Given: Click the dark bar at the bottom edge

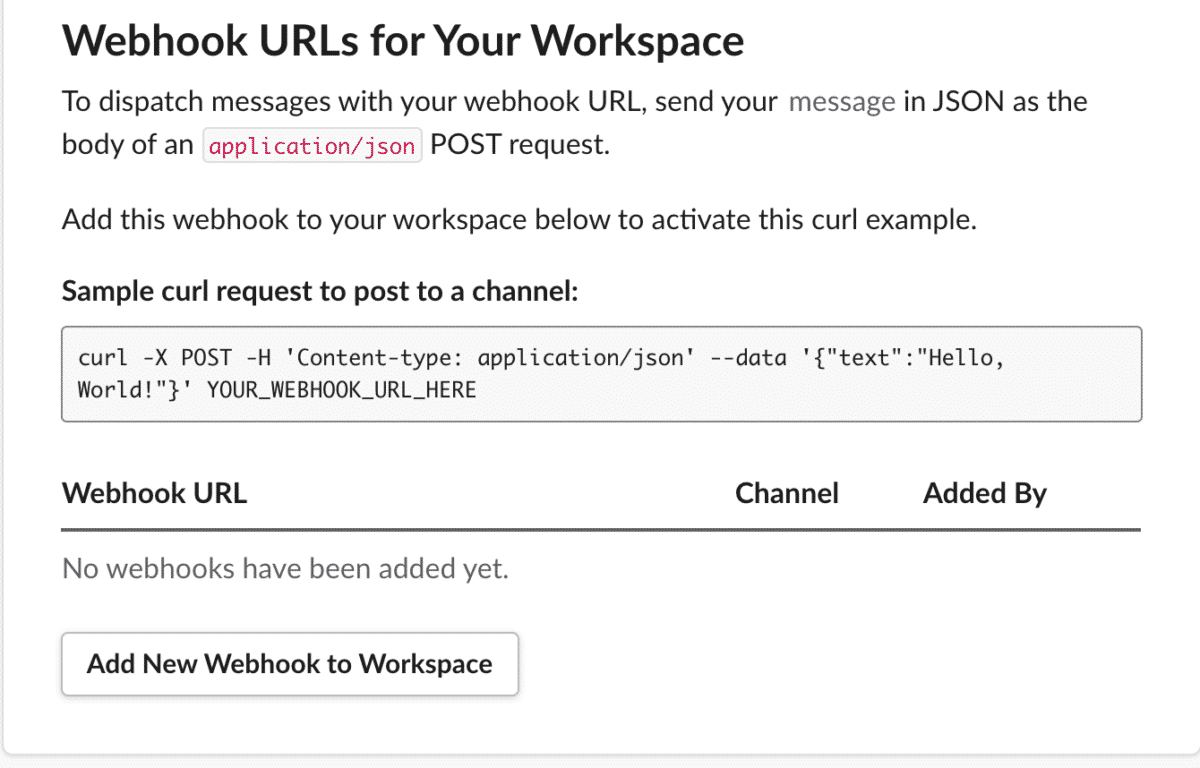Looking at the screenshot, I should point(600,763).
